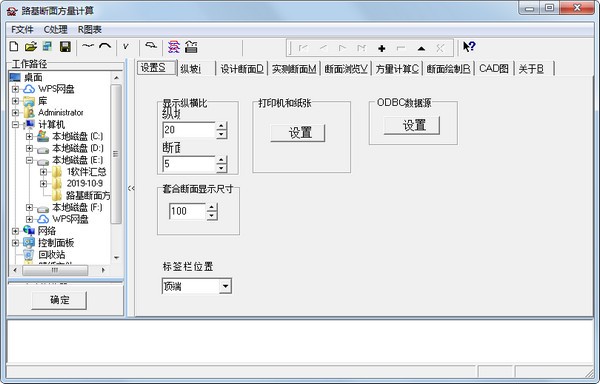Click the context help arrow-question icon
The image size is (600, 384).
point(469,47)
